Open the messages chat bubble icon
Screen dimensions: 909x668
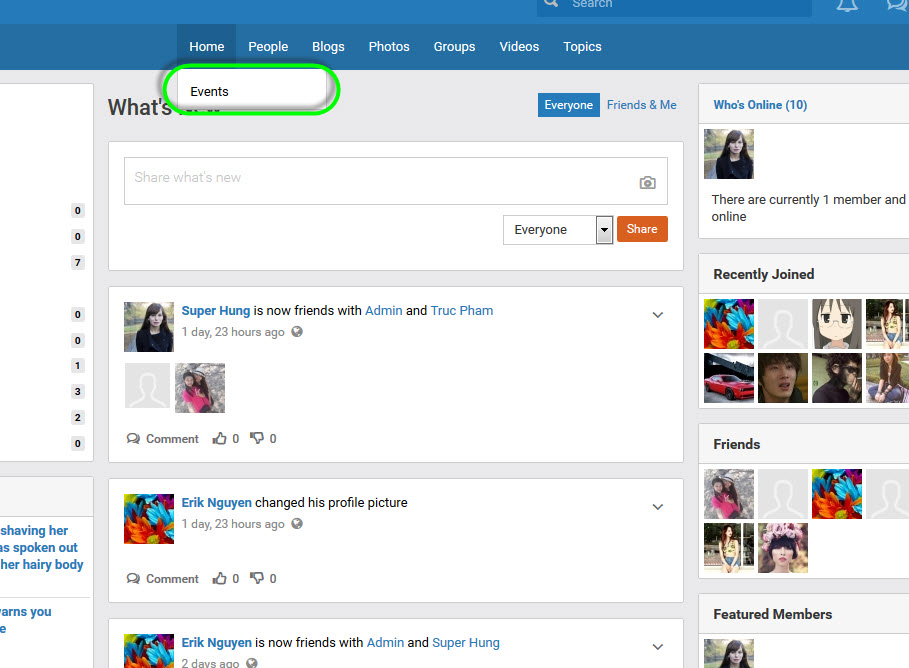point(897,5)
